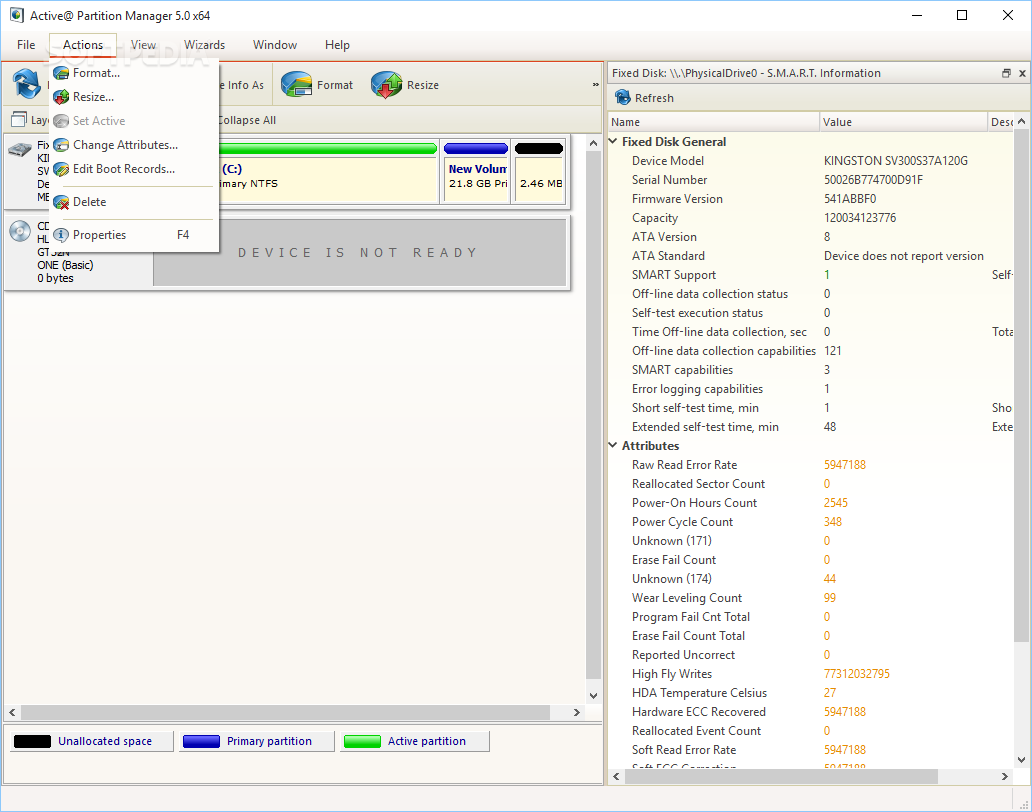Select the Wear Leveling Count row
The image size is (1032, 812).
click(x=810, y=597)
